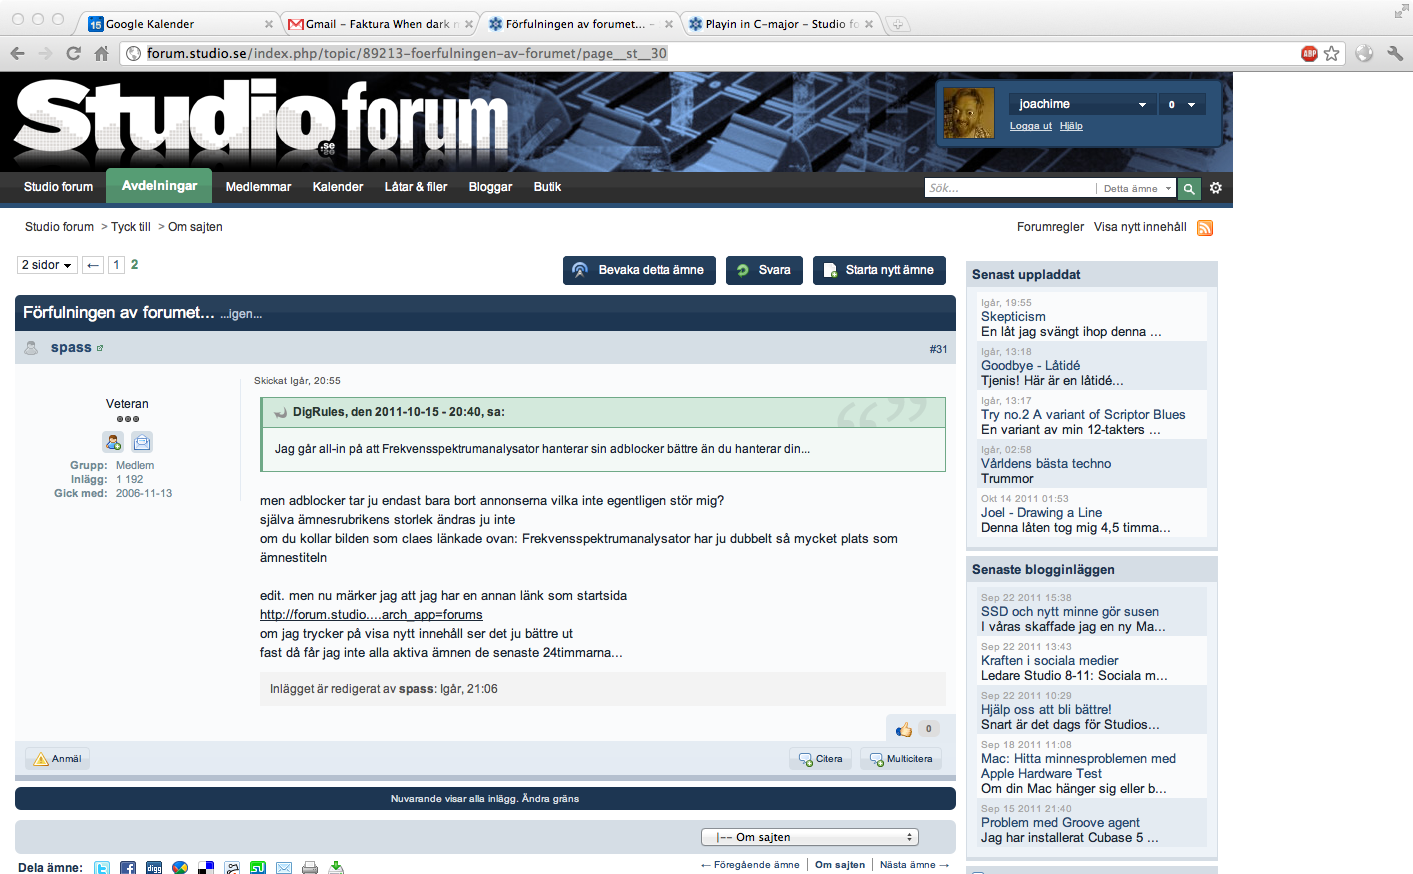Click the search magnifier button
Viewport: 1413px width, 874px height.
(1189, 188)
